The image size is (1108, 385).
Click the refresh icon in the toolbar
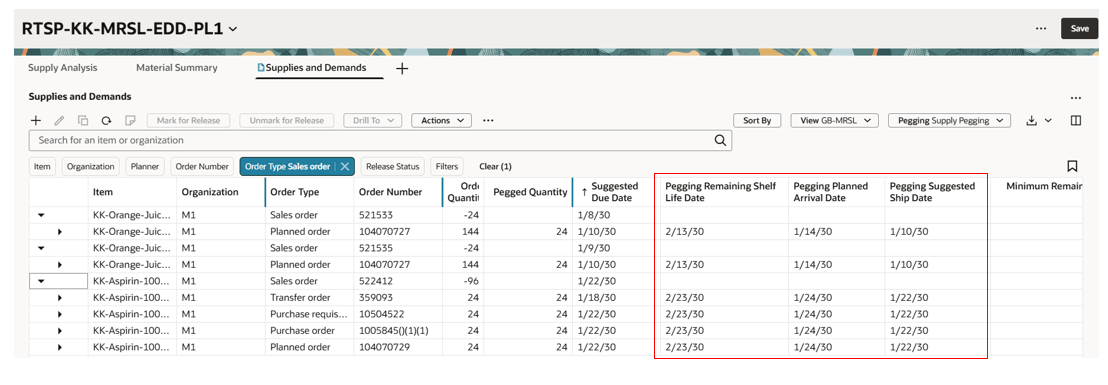[107, 120]
